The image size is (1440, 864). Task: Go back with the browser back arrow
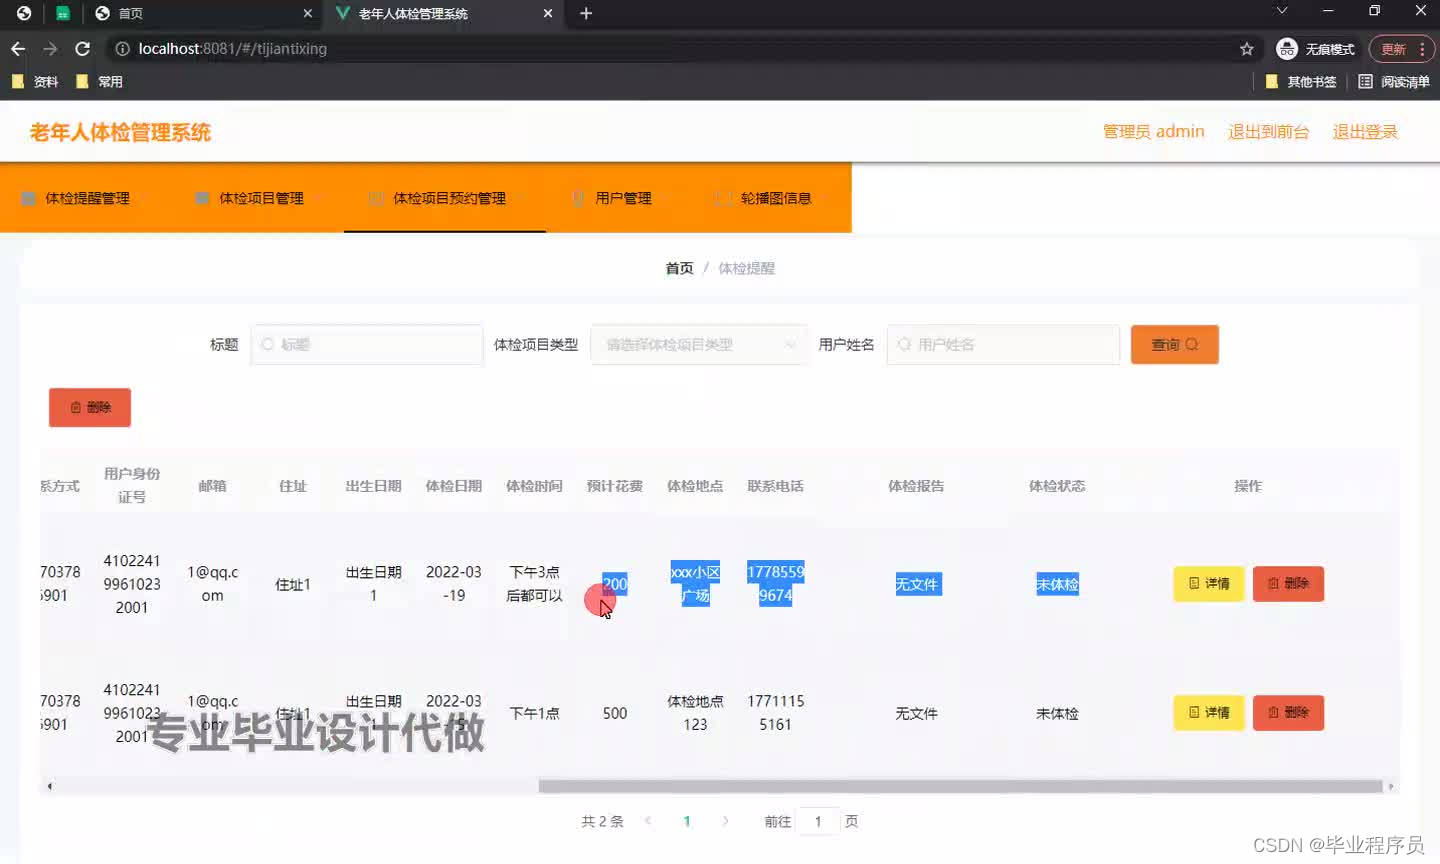click(x=18, y=48)
